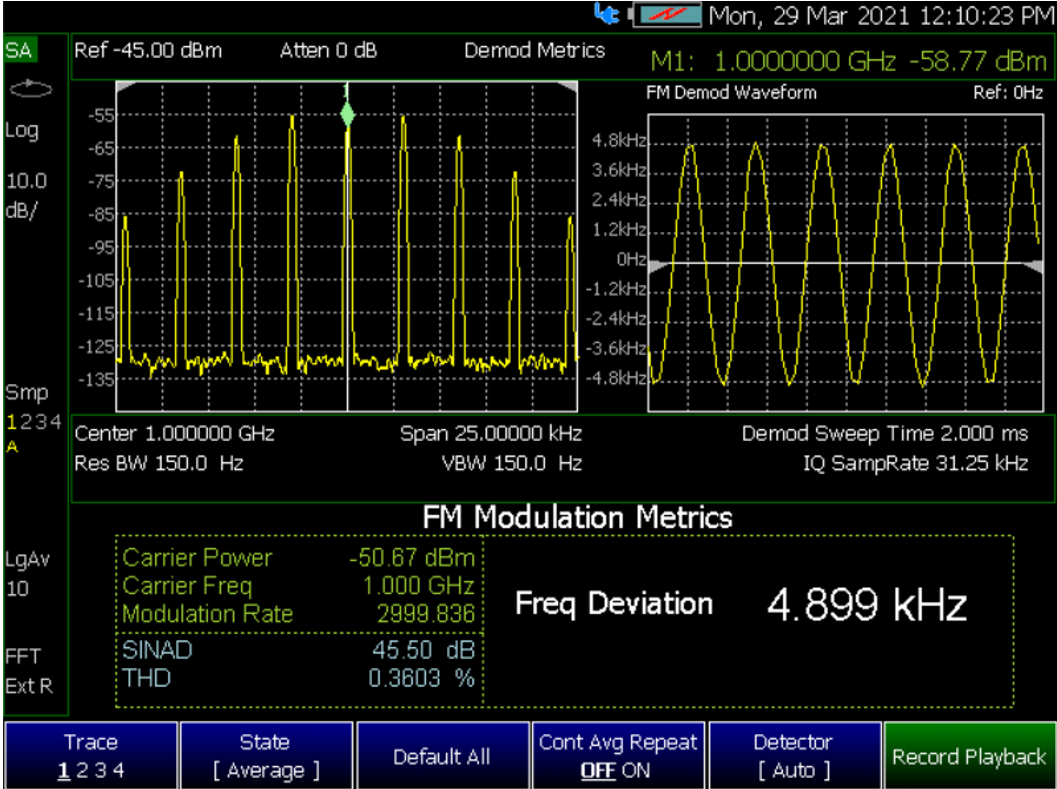The width and height of the screenshot is (1057, 789).
Task: Select the SA mode indicator
Action: coord(20,50)
